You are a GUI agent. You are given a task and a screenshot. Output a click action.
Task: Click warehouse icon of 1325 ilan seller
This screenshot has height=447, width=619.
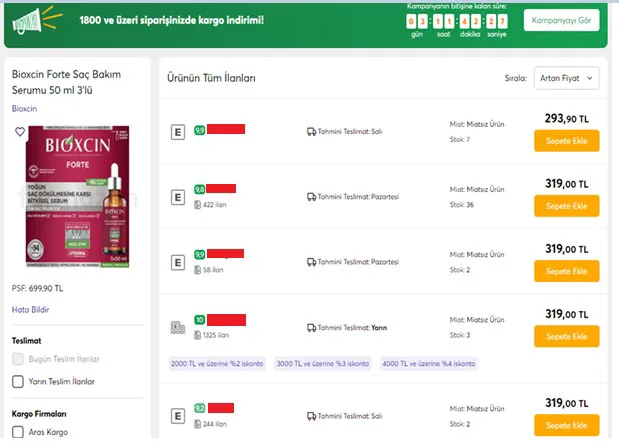click(x=178, y=327)
